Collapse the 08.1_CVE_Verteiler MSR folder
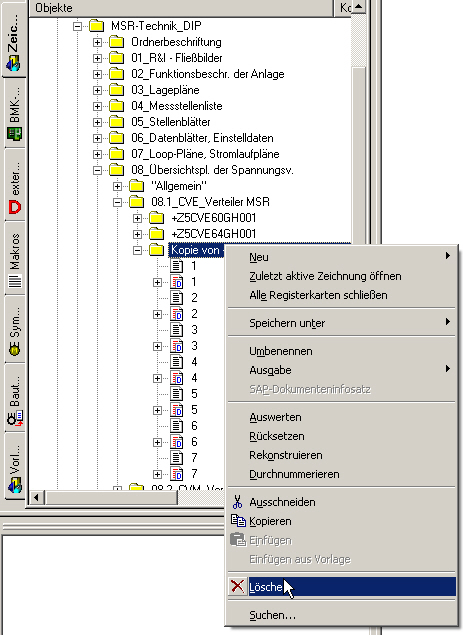Screen dimensions: 463x635 click(117, 202)
